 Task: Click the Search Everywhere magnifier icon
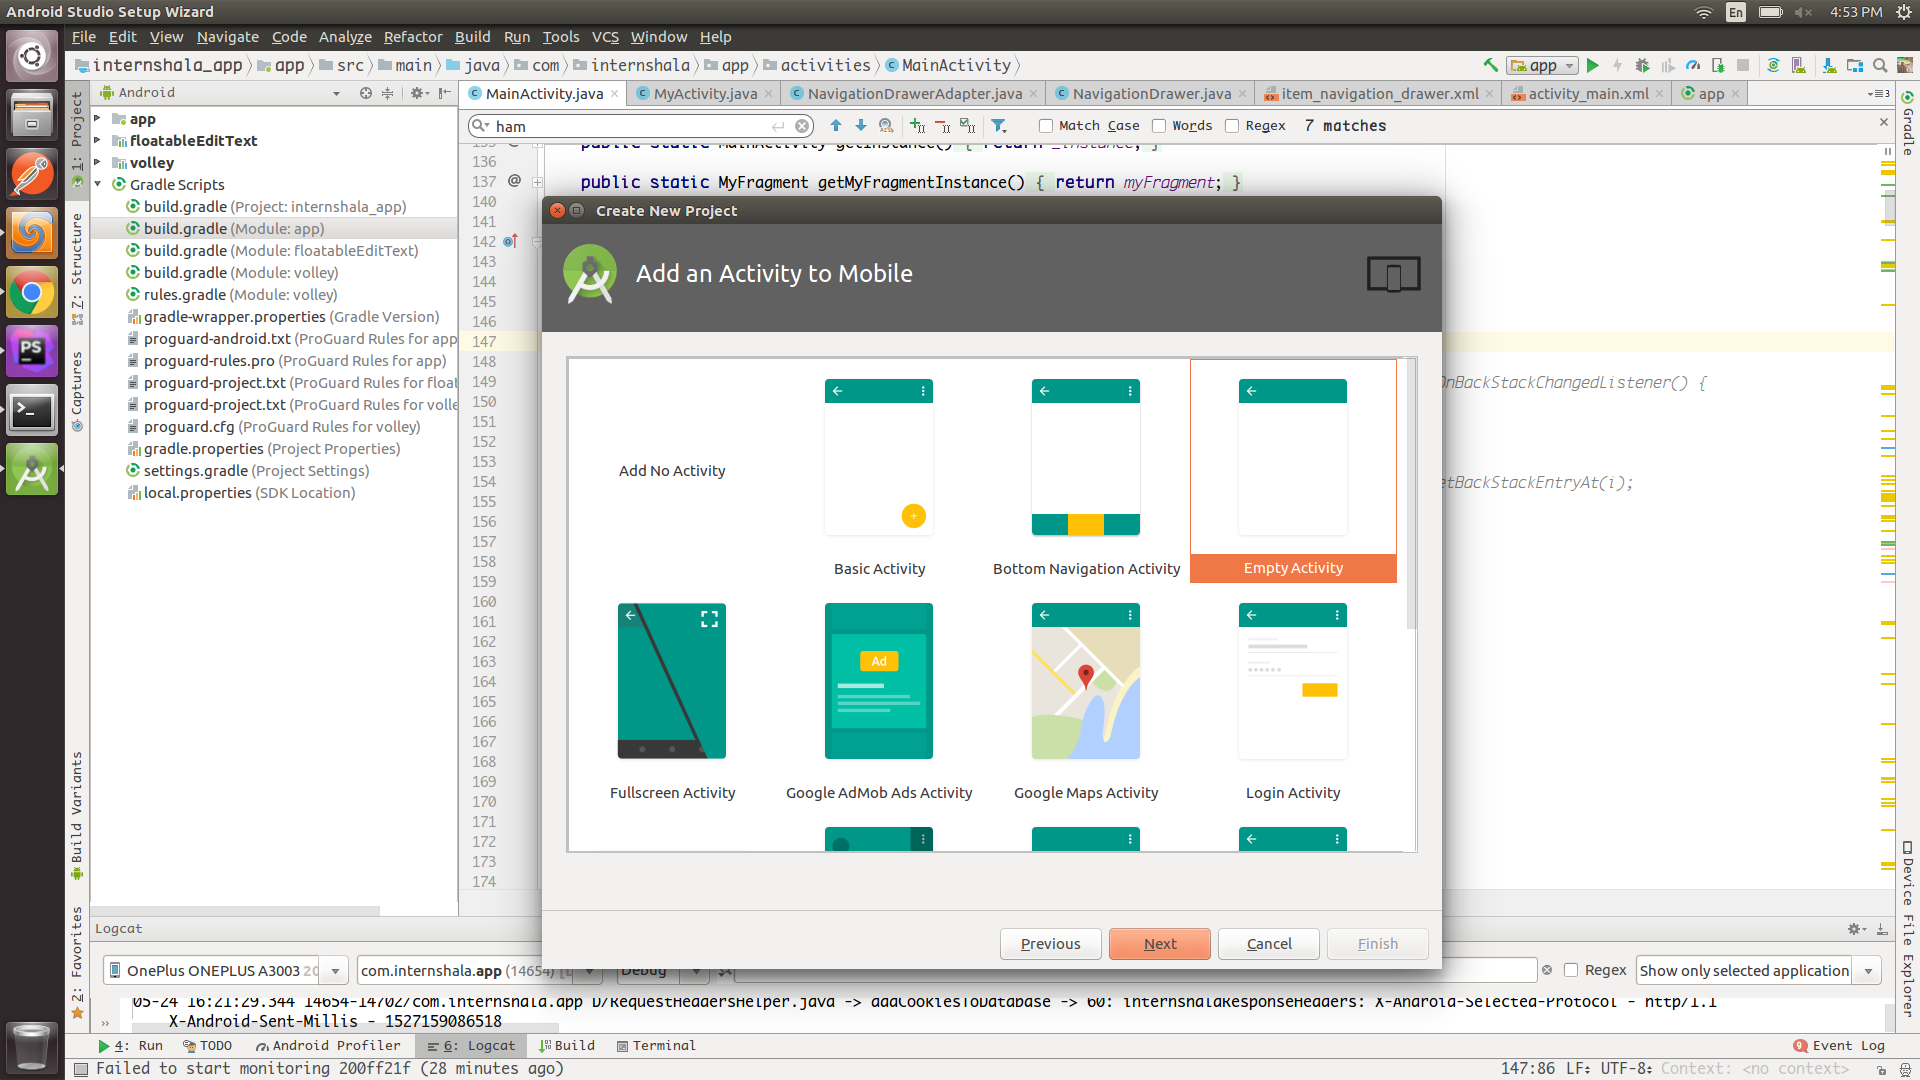point(1880,65)
